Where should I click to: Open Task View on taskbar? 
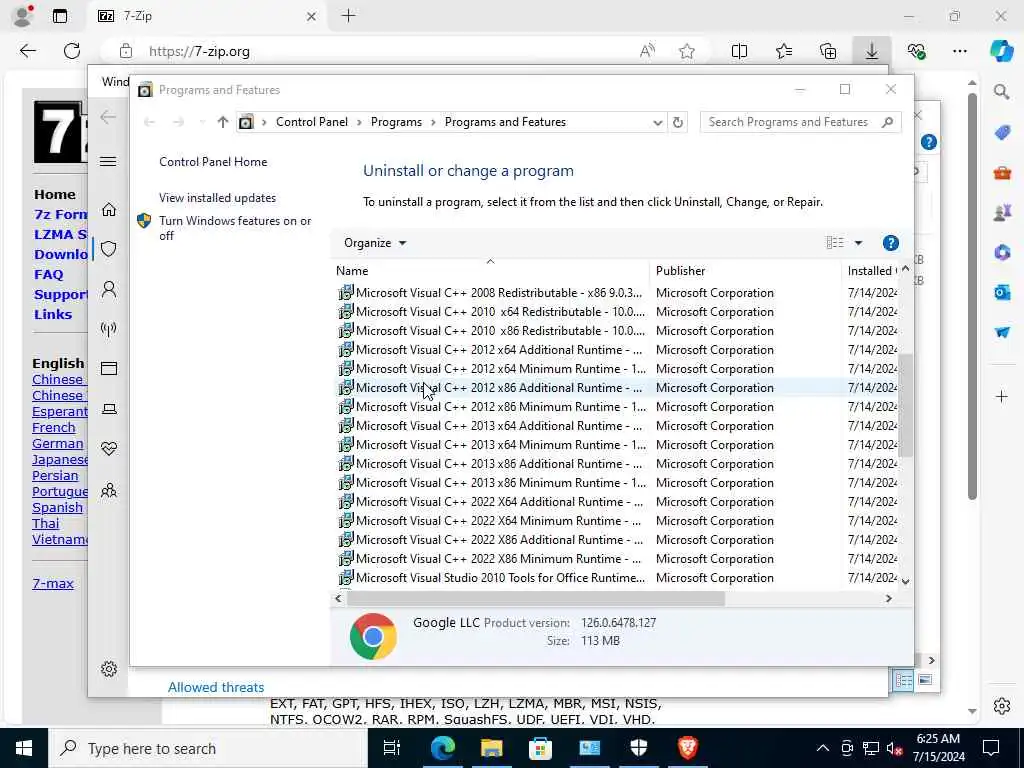tap(392, 748)
